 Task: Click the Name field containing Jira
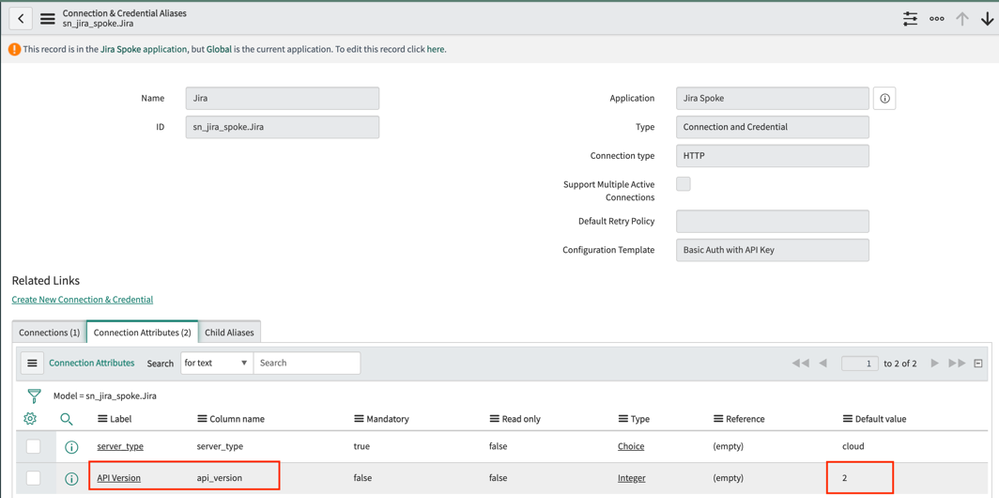[x=282, y=99]
